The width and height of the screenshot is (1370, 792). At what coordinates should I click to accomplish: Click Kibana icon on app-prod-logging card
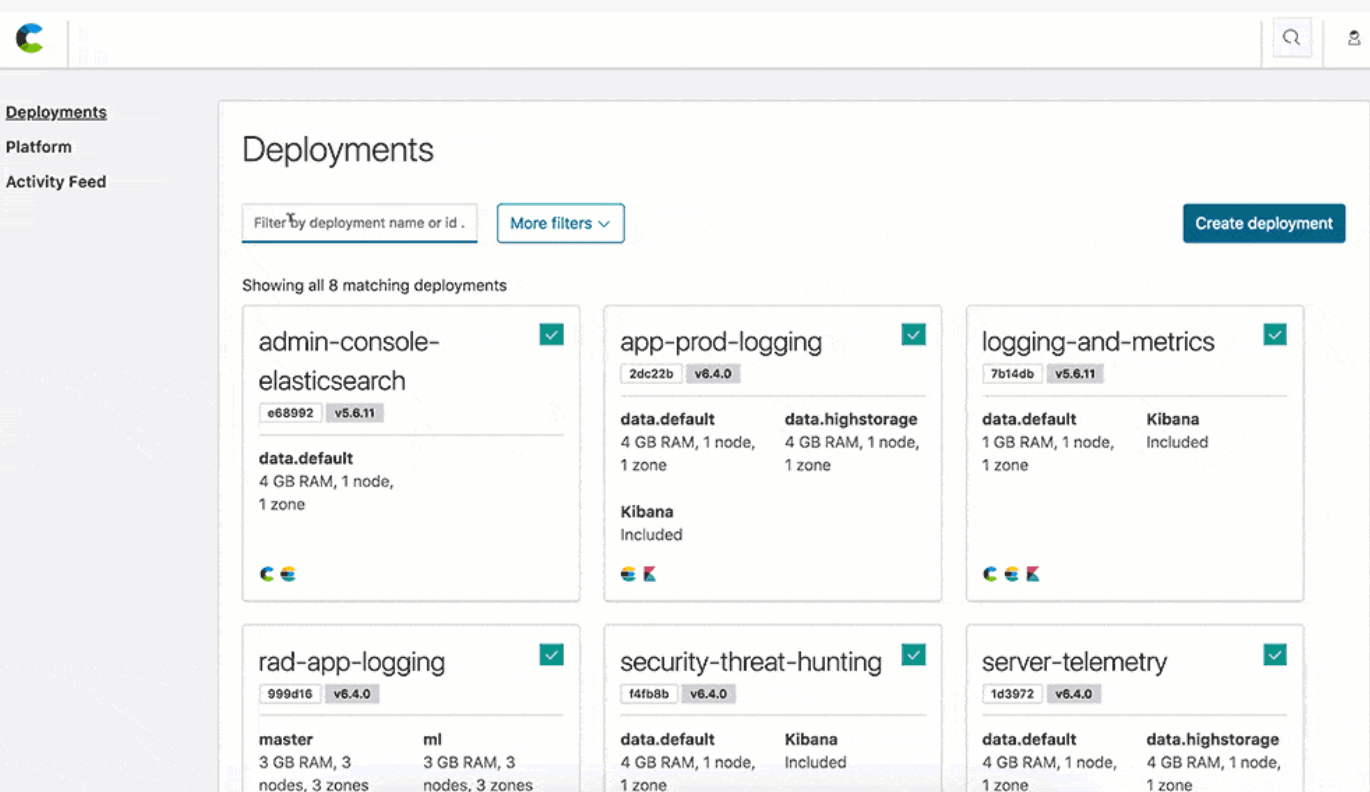coord(650,574)
